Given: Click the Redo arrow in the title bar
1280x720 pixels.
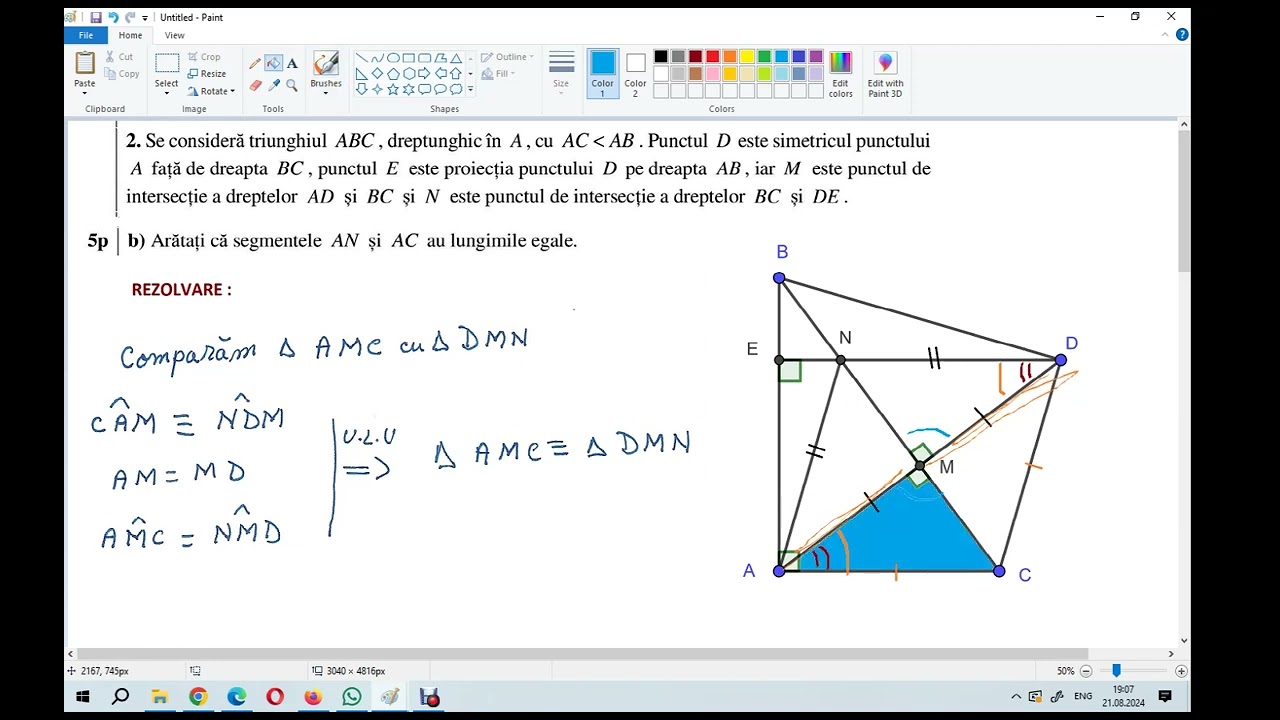Looking at the screenshot, I should [x=129, y=17].
